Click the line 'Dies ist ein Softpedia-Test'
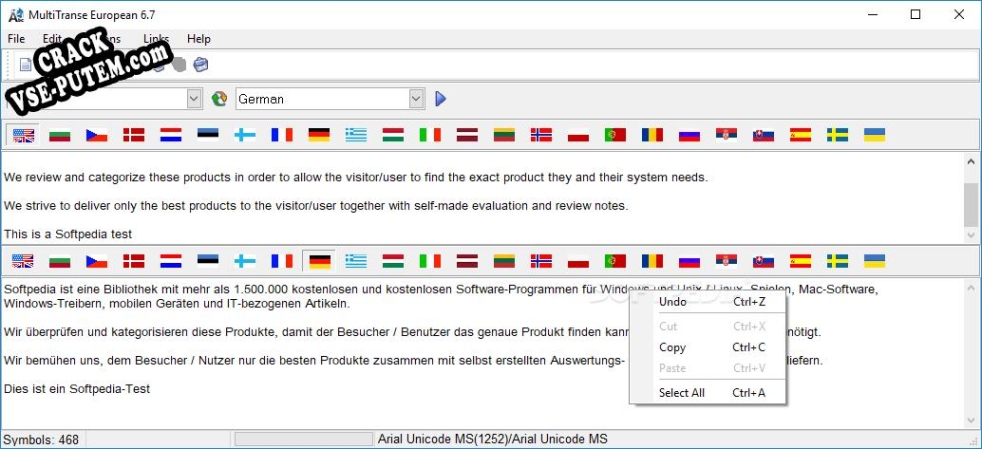 coord(77,389)
